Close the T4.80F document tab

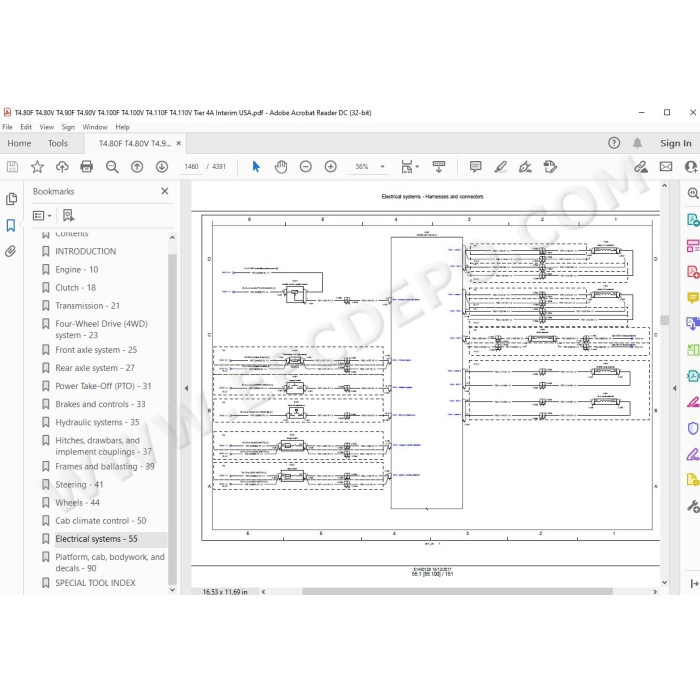pos(179,144)
